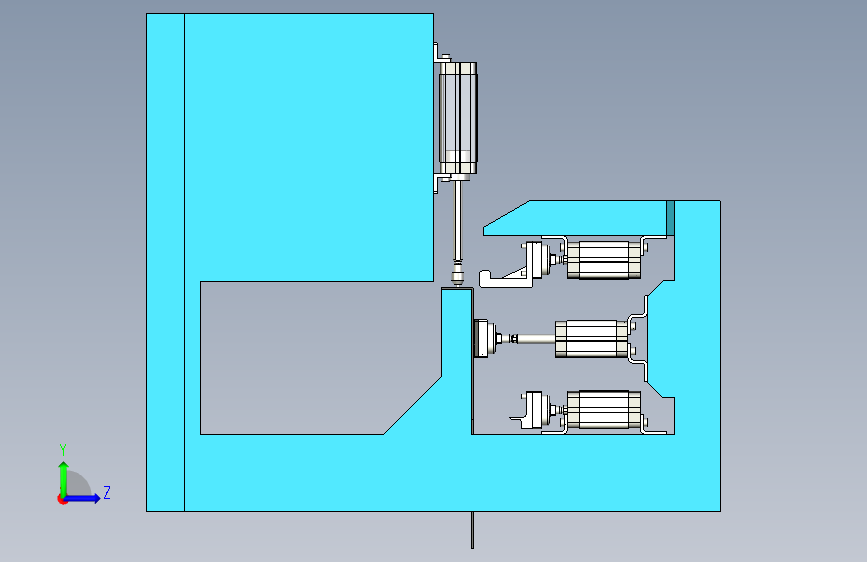Pick the middle cylinder's extended piston rod

pyautogui.click(x=536, y=339)
